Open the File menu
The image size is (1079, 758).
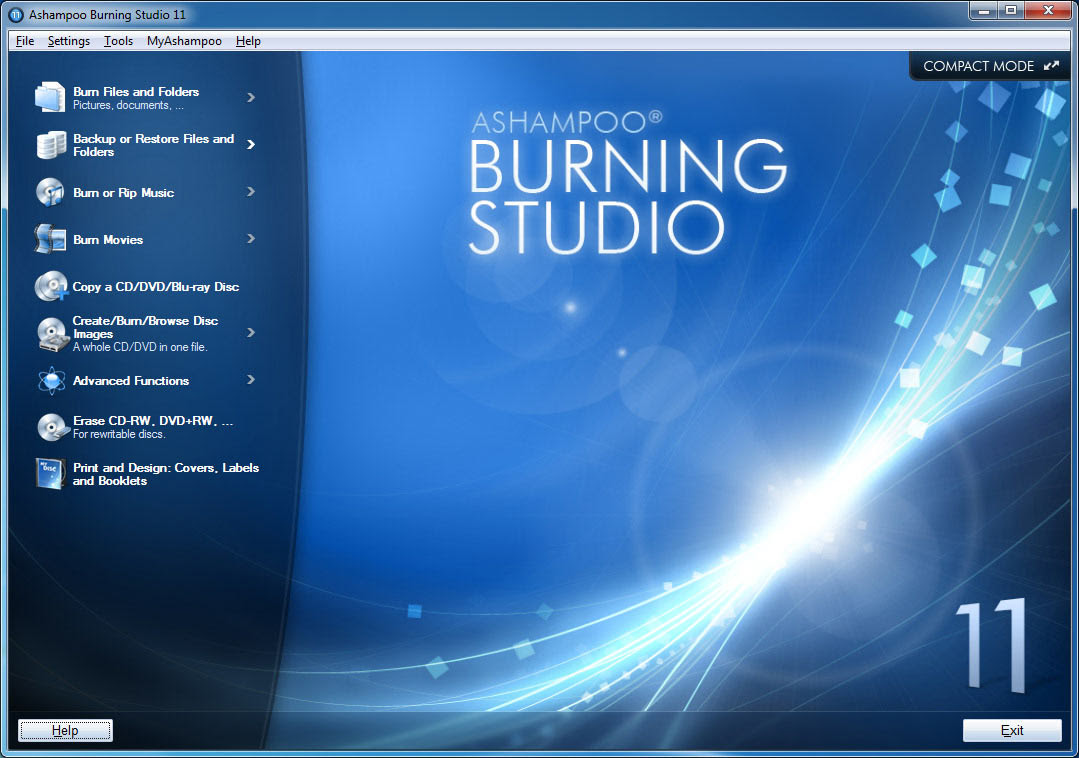25,41
